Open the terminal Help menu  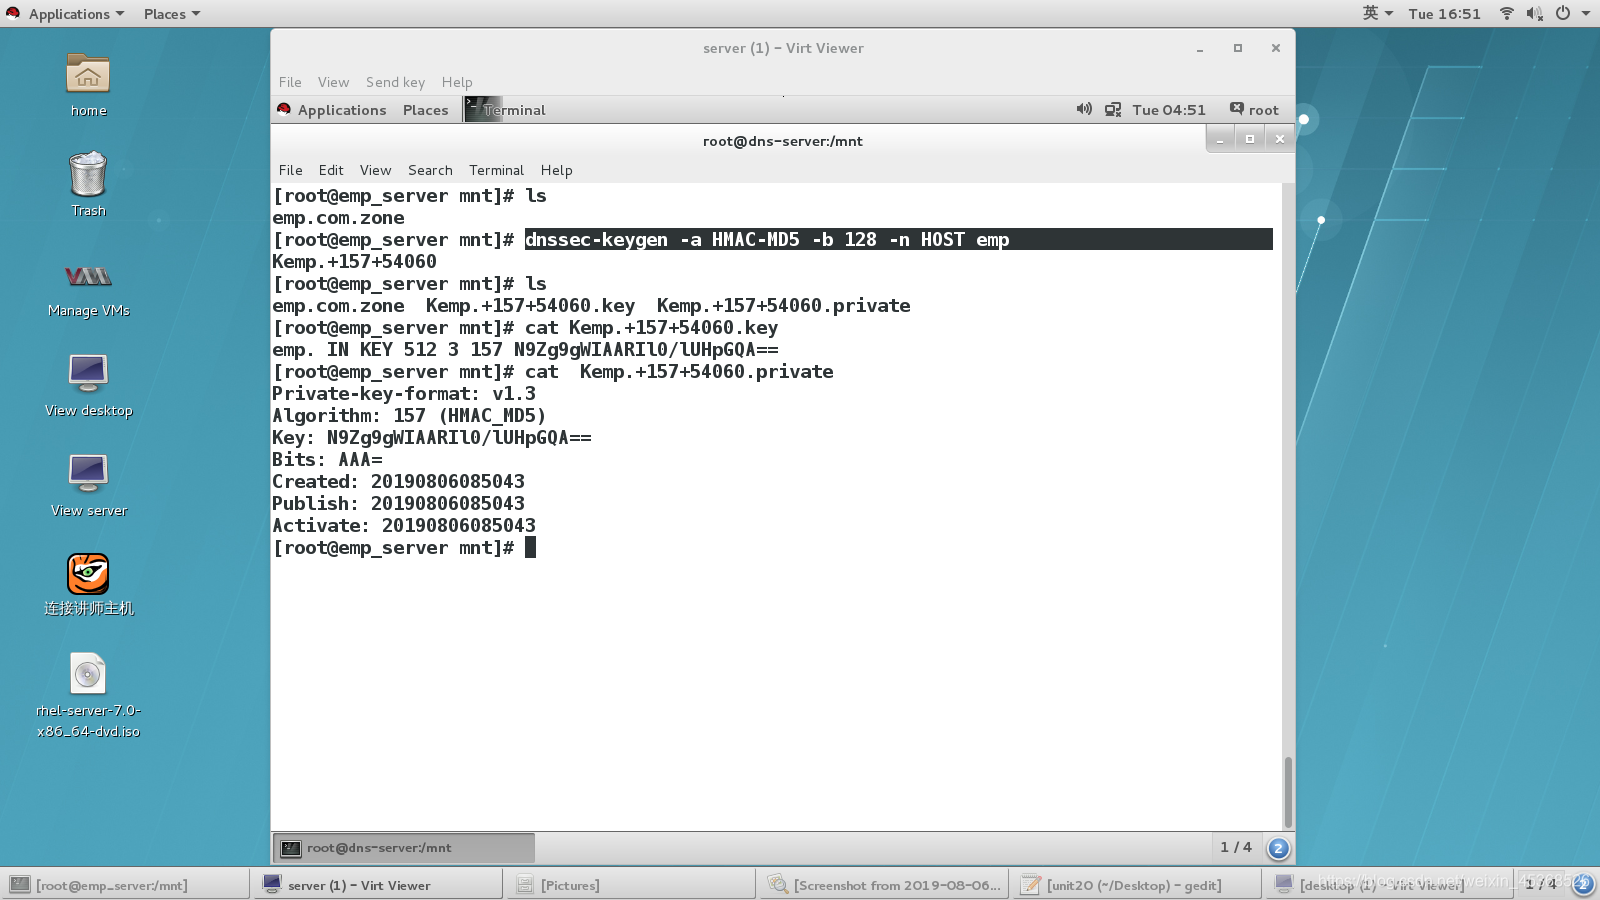point(556,170)
